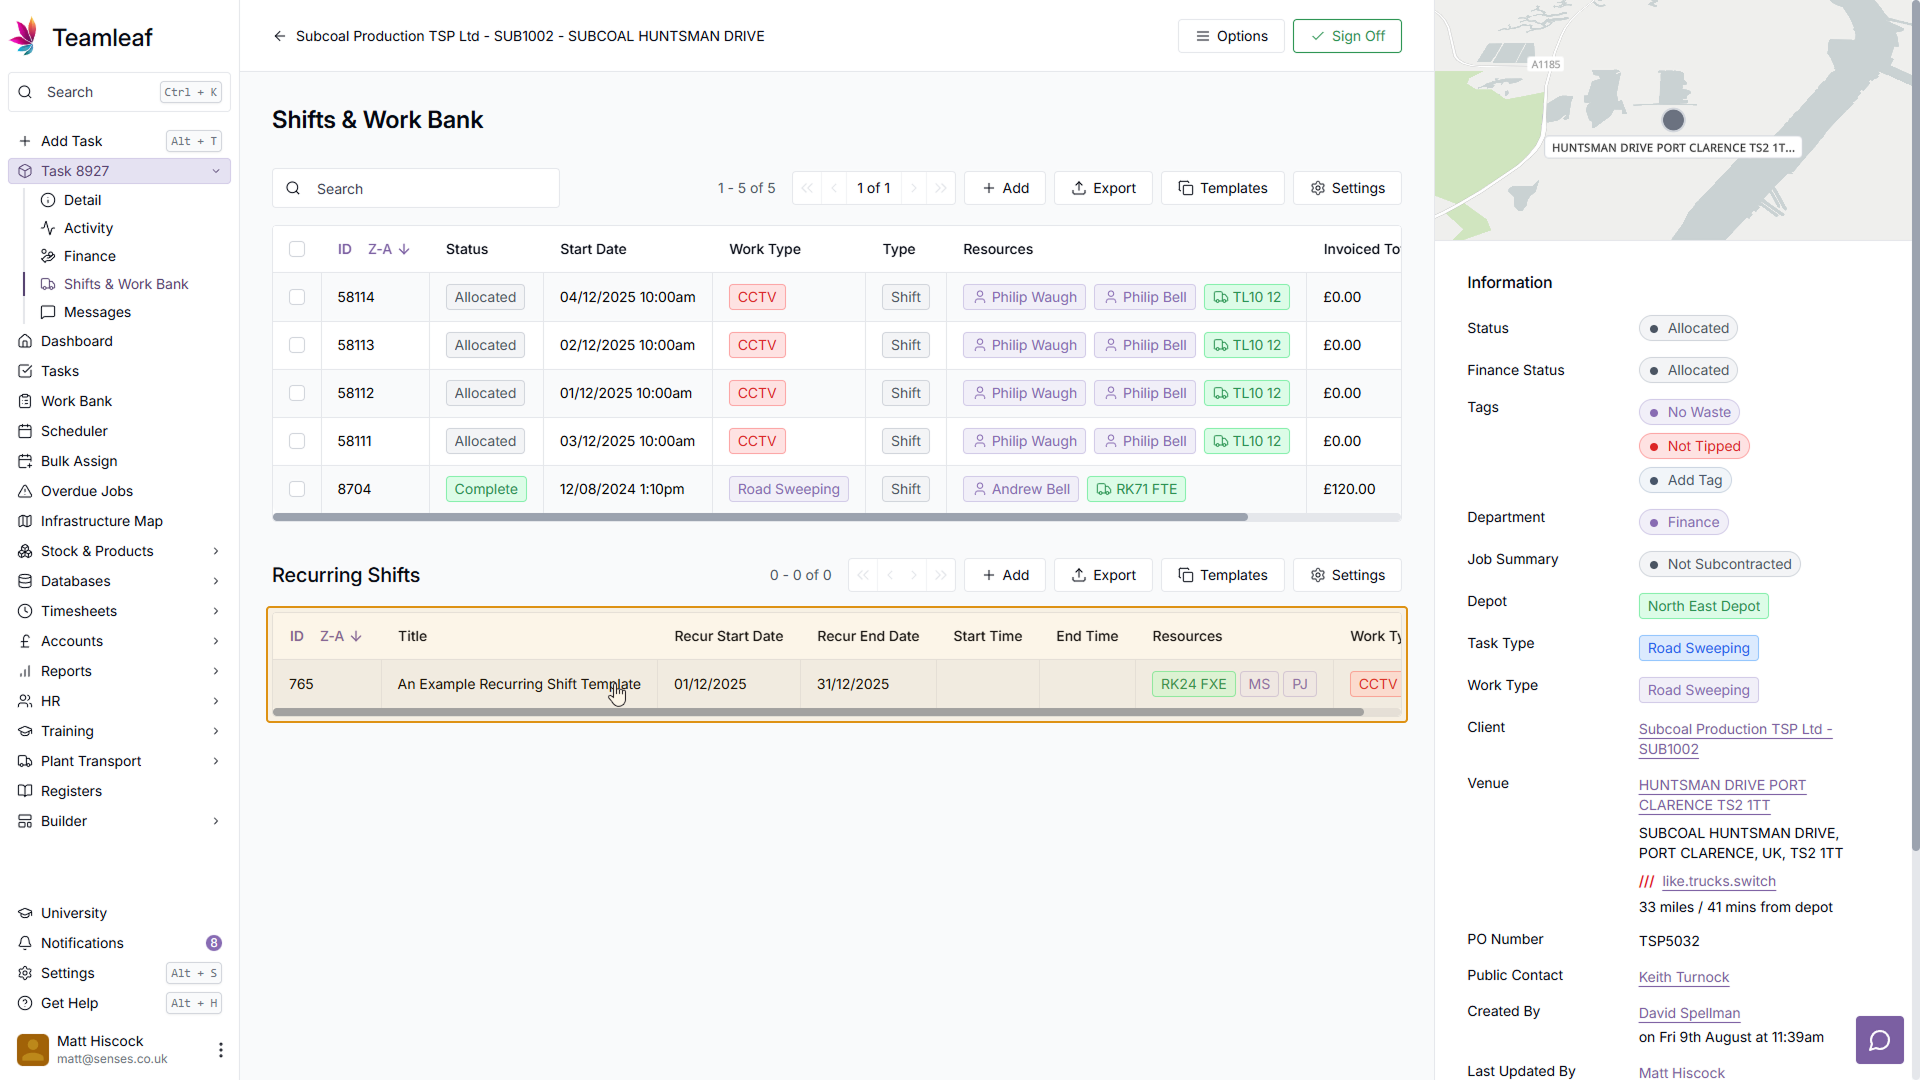1920x1080 pixels.
Task: Open the Infrastructure Map sidebar item
Action: pos(101,521)
